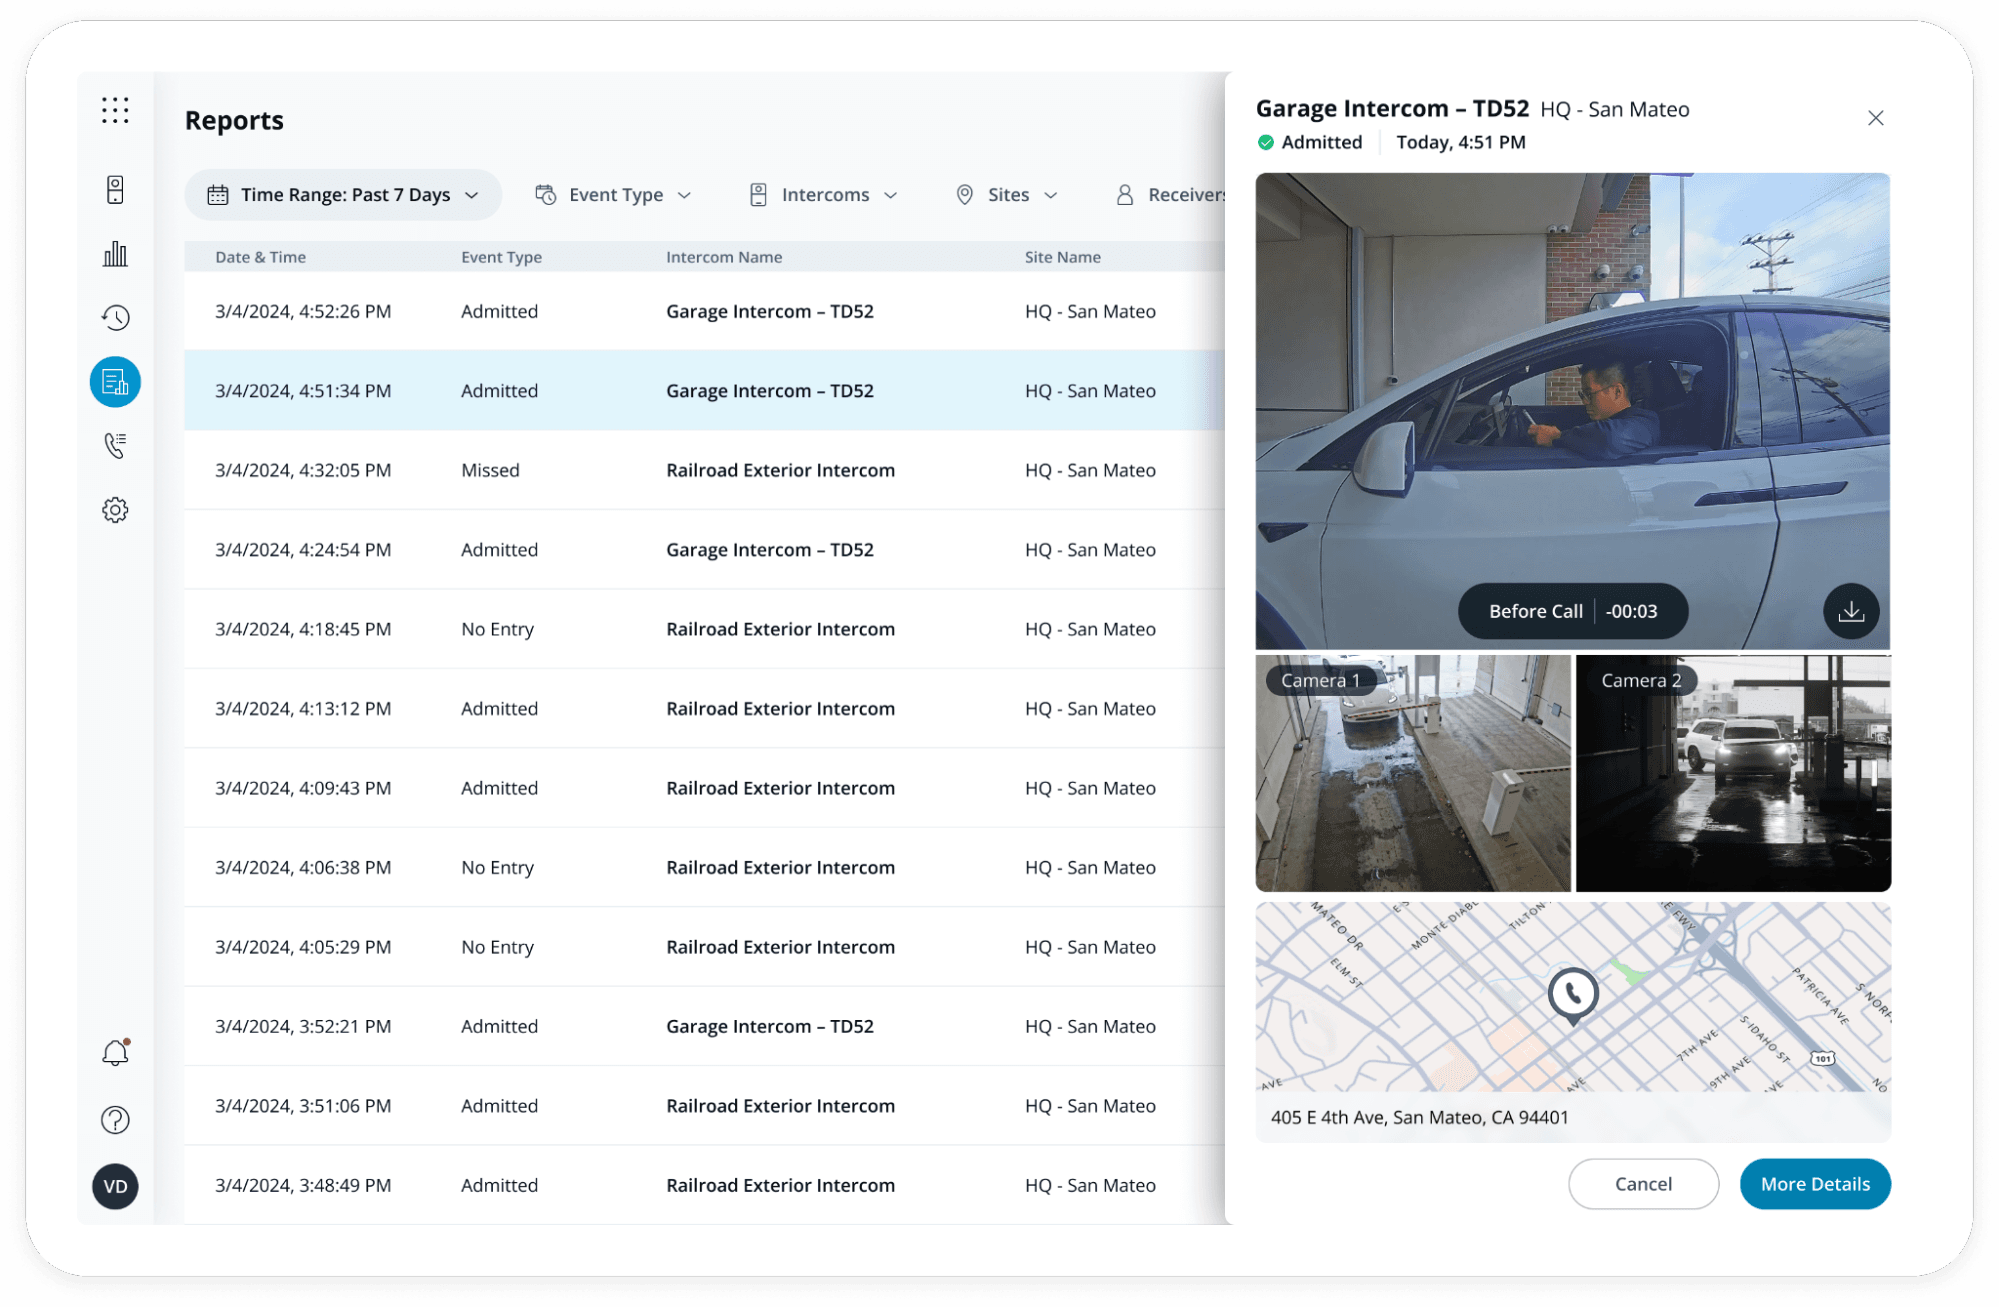Expand the Time Range Past 7 Days dropdown
The image size is (1999, 1307).
point(343,194)
